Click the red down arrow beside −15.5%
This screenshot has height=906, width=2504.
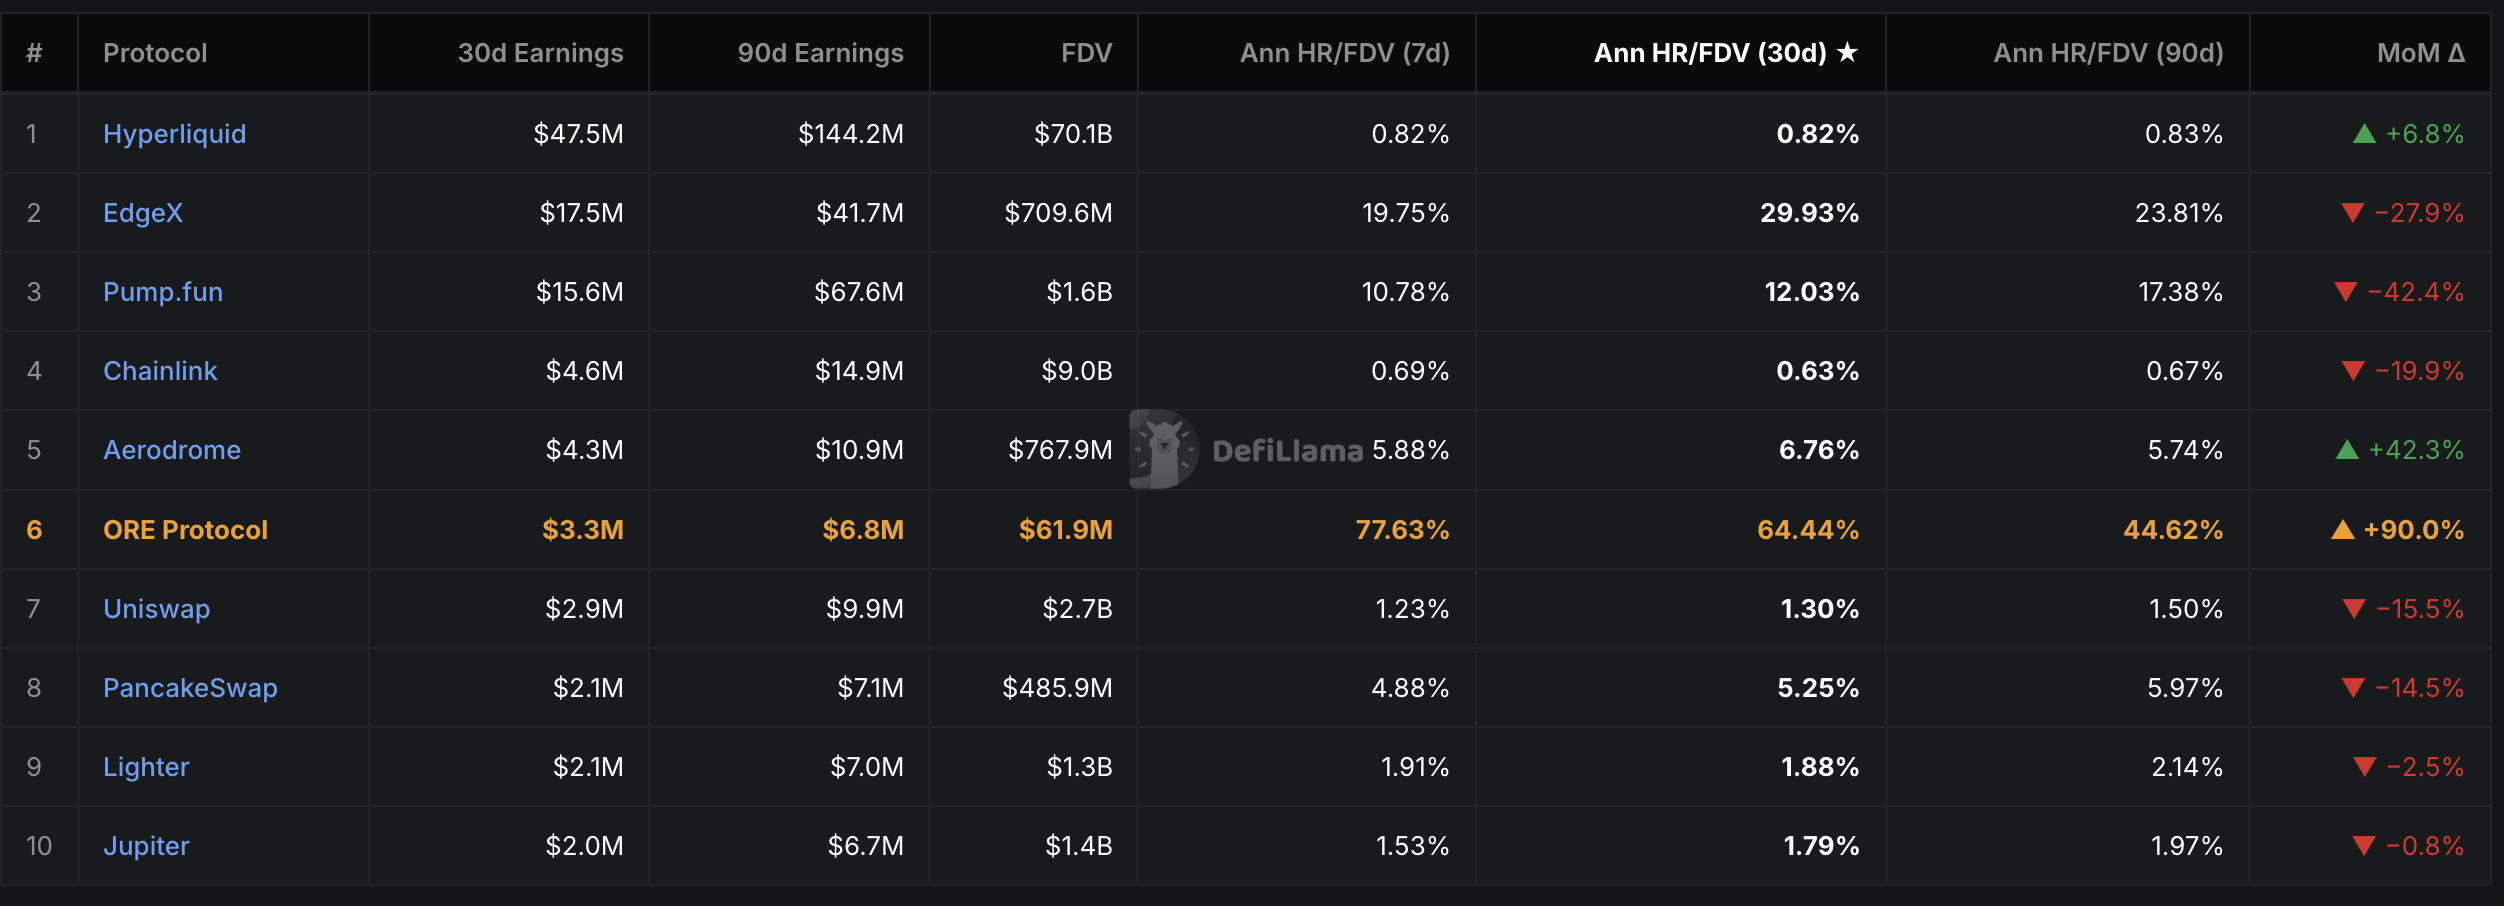(x=2353, y=609)
